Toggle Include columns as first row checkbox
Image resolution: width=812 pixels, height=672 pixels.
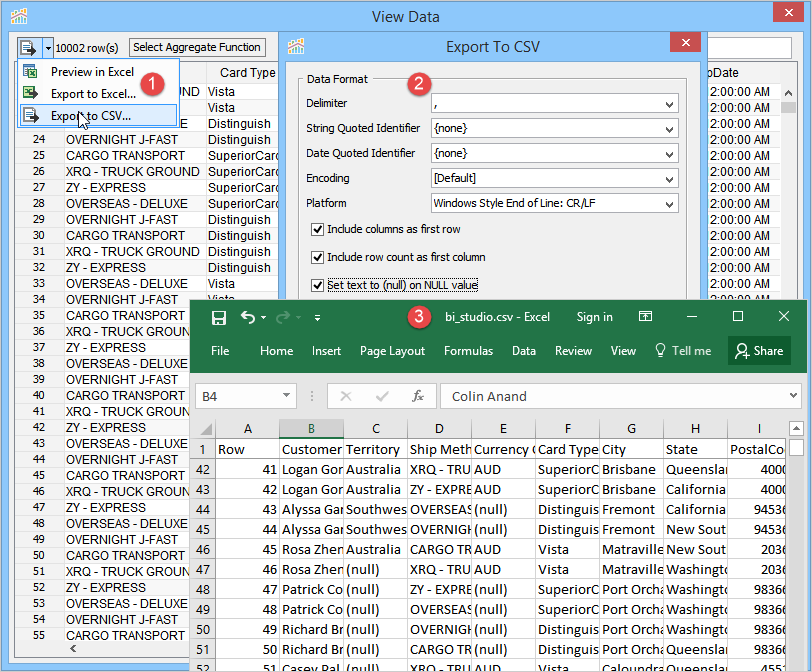317,229
